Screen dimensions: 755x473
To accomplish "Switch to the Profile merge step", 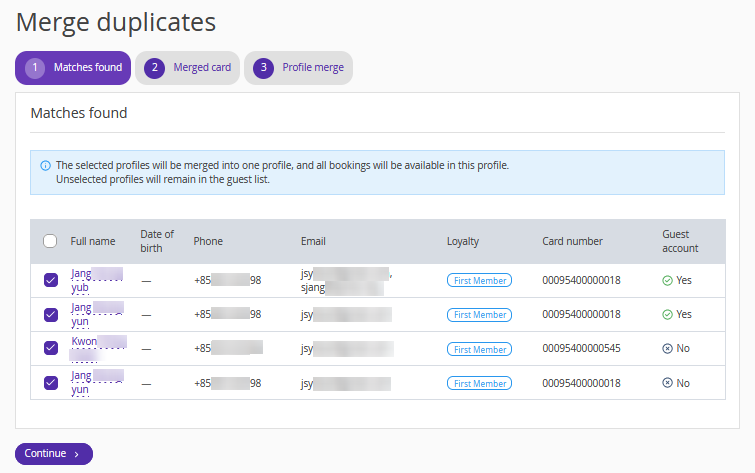I will click(312, 68).
